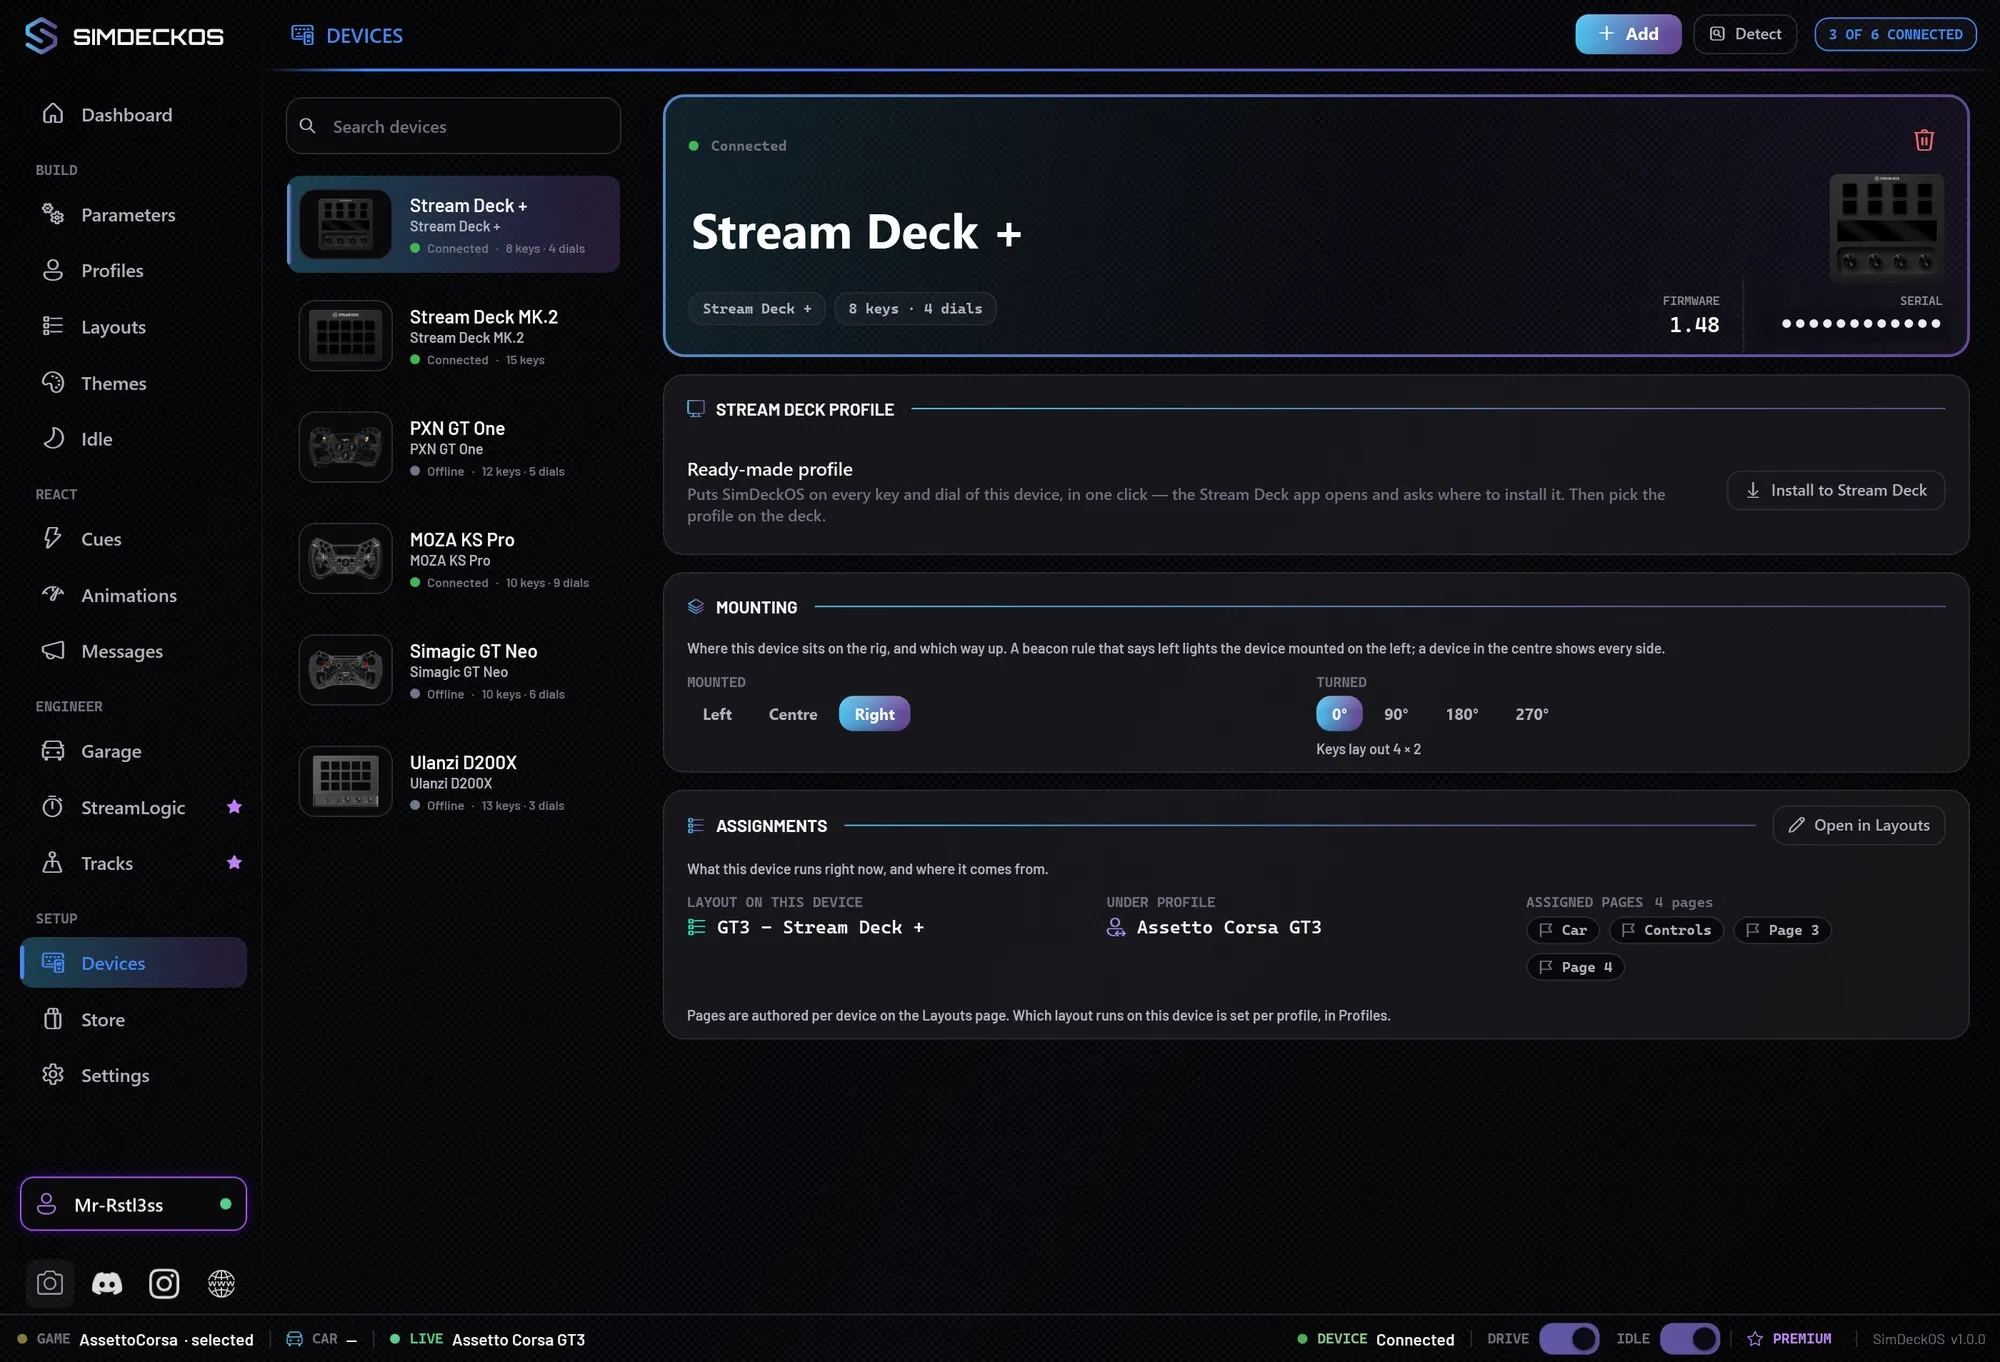Image resolution: width=2000 pixels, height=1362 pixels.
Task: Set rotation to 270°
Action: click(x=1531, y=714)
